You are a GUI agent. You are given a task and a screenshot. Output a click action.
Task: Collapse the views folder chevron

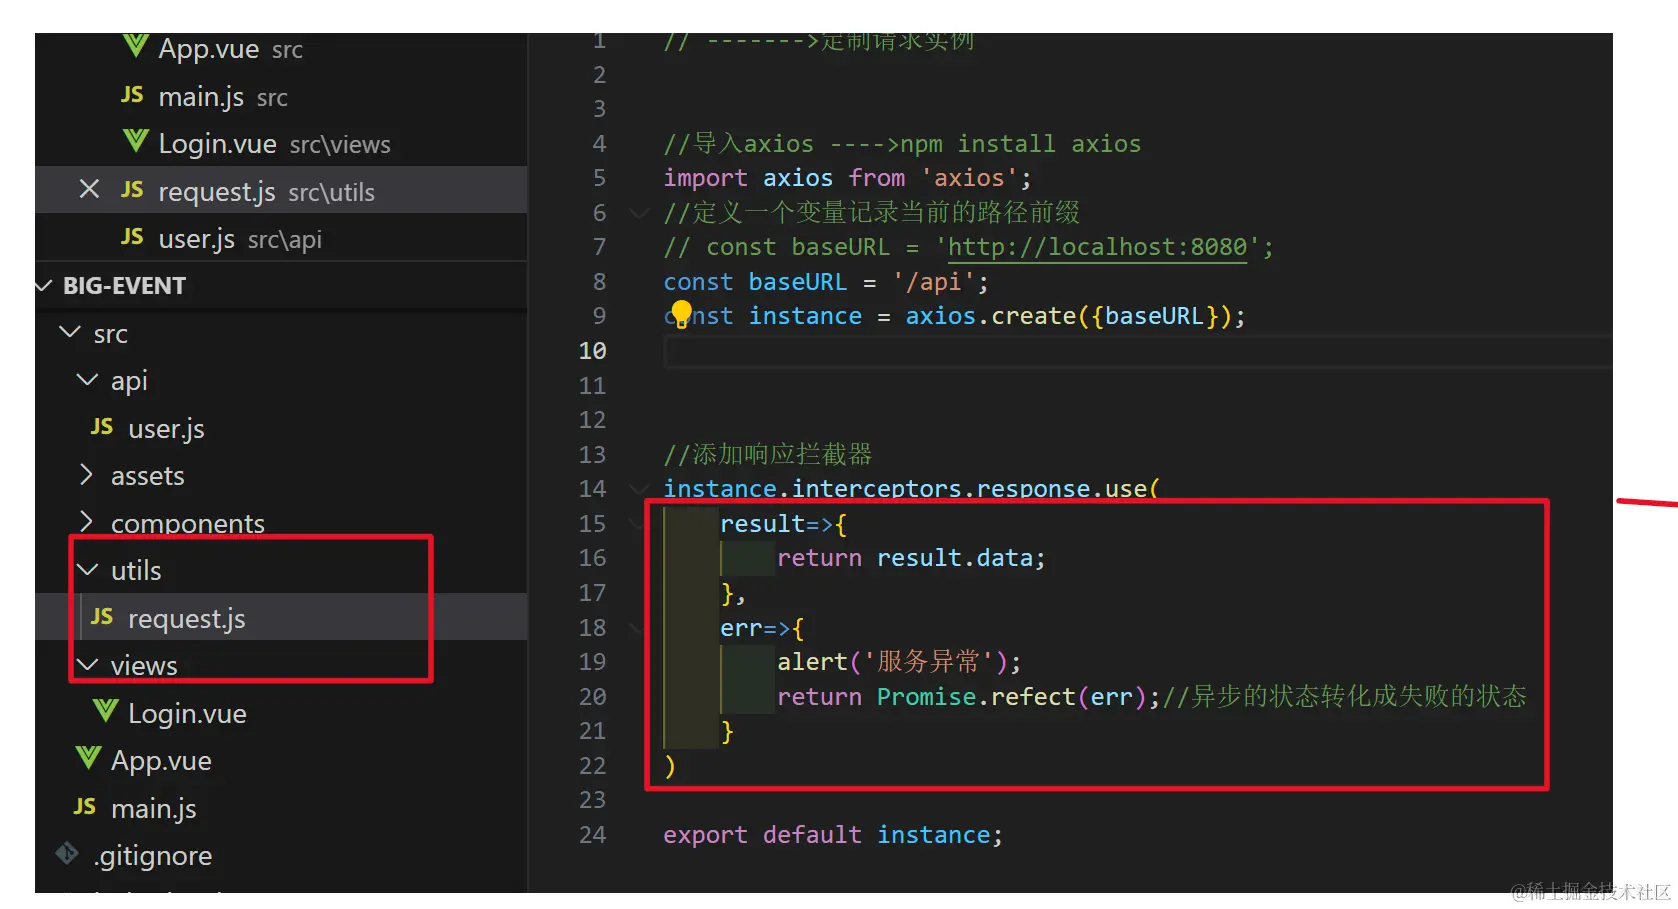pyautogui.click(x=88, y=665)
